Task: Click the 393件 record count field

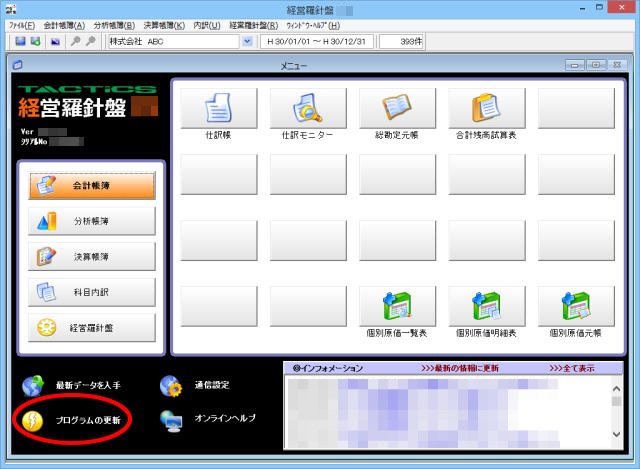Action: coord(402,41)
